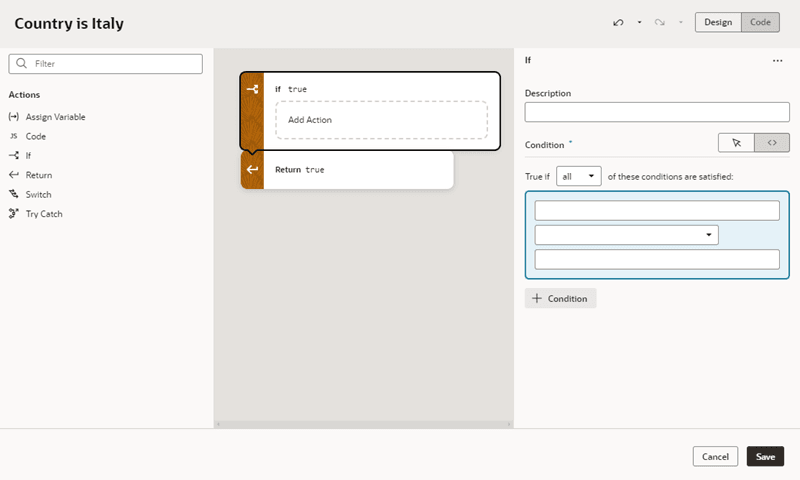
Task: Click the first condition operand field
Action: [657, 211]
